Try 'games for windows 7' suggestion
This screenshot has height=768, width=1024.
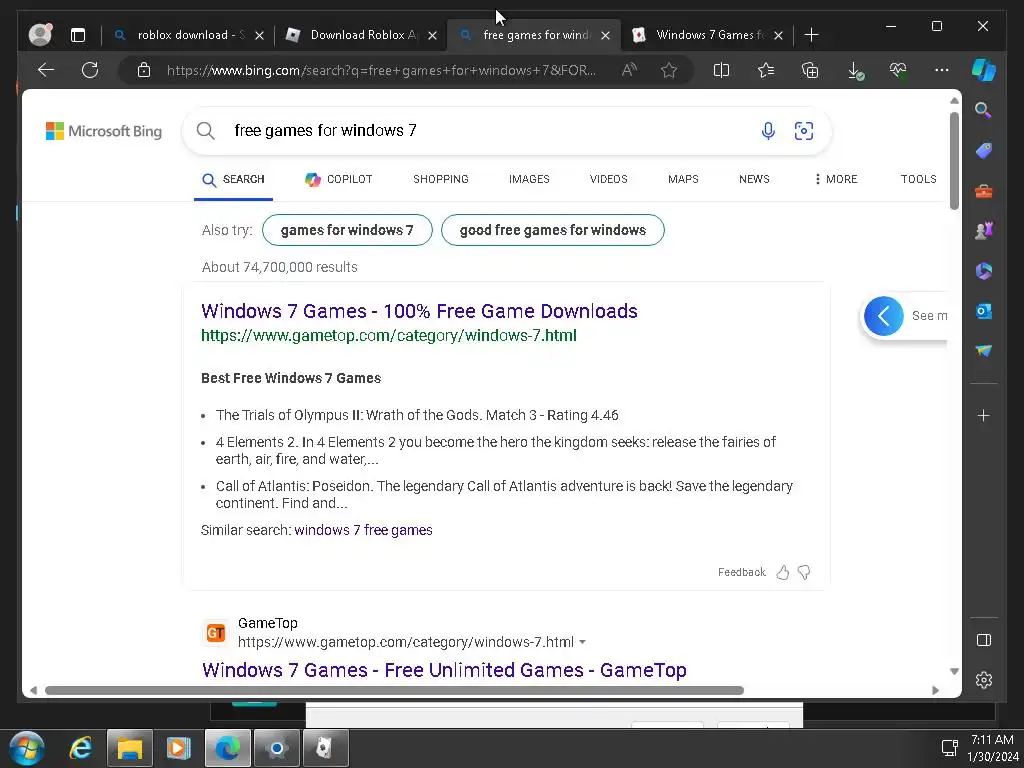347,230
